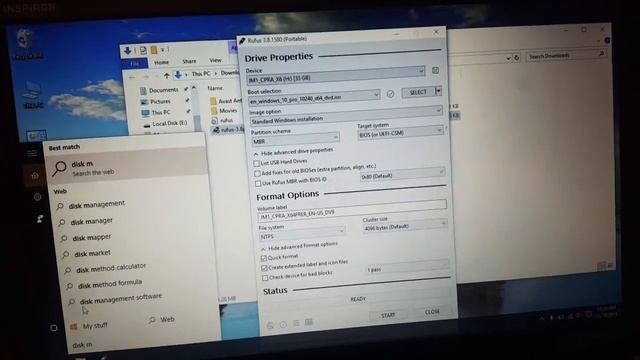Select the Movies folder in Explorer list
Screen dimensions: 640x360
click(x=223, y=111)
